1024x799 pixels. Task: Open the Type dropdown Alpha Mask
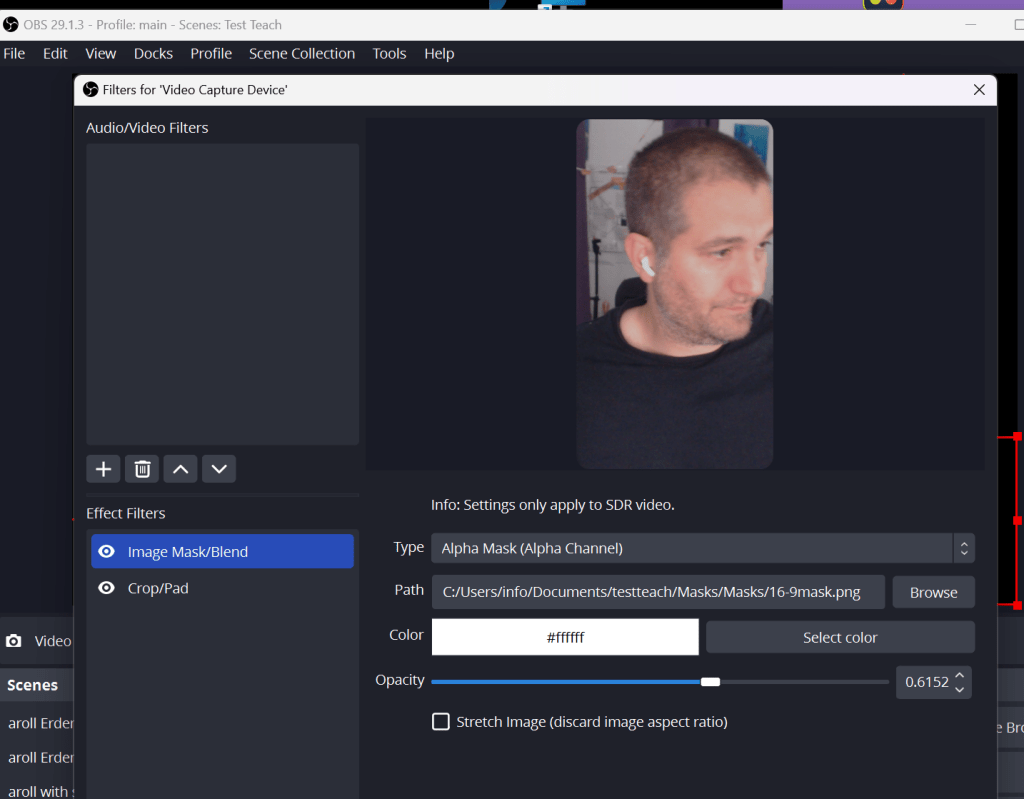tap(703, 548)
